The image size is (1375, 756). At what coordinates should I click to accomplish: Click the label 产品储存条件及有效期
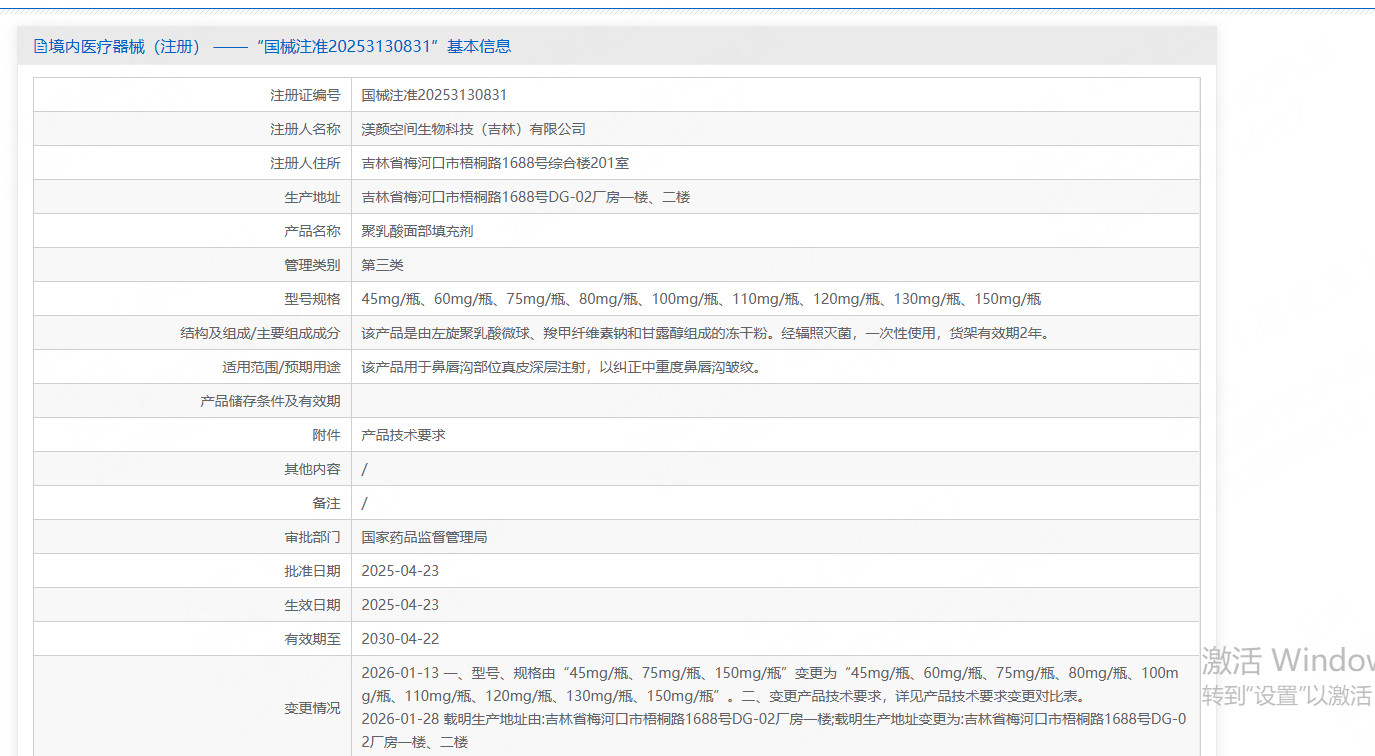click(270, 401)
